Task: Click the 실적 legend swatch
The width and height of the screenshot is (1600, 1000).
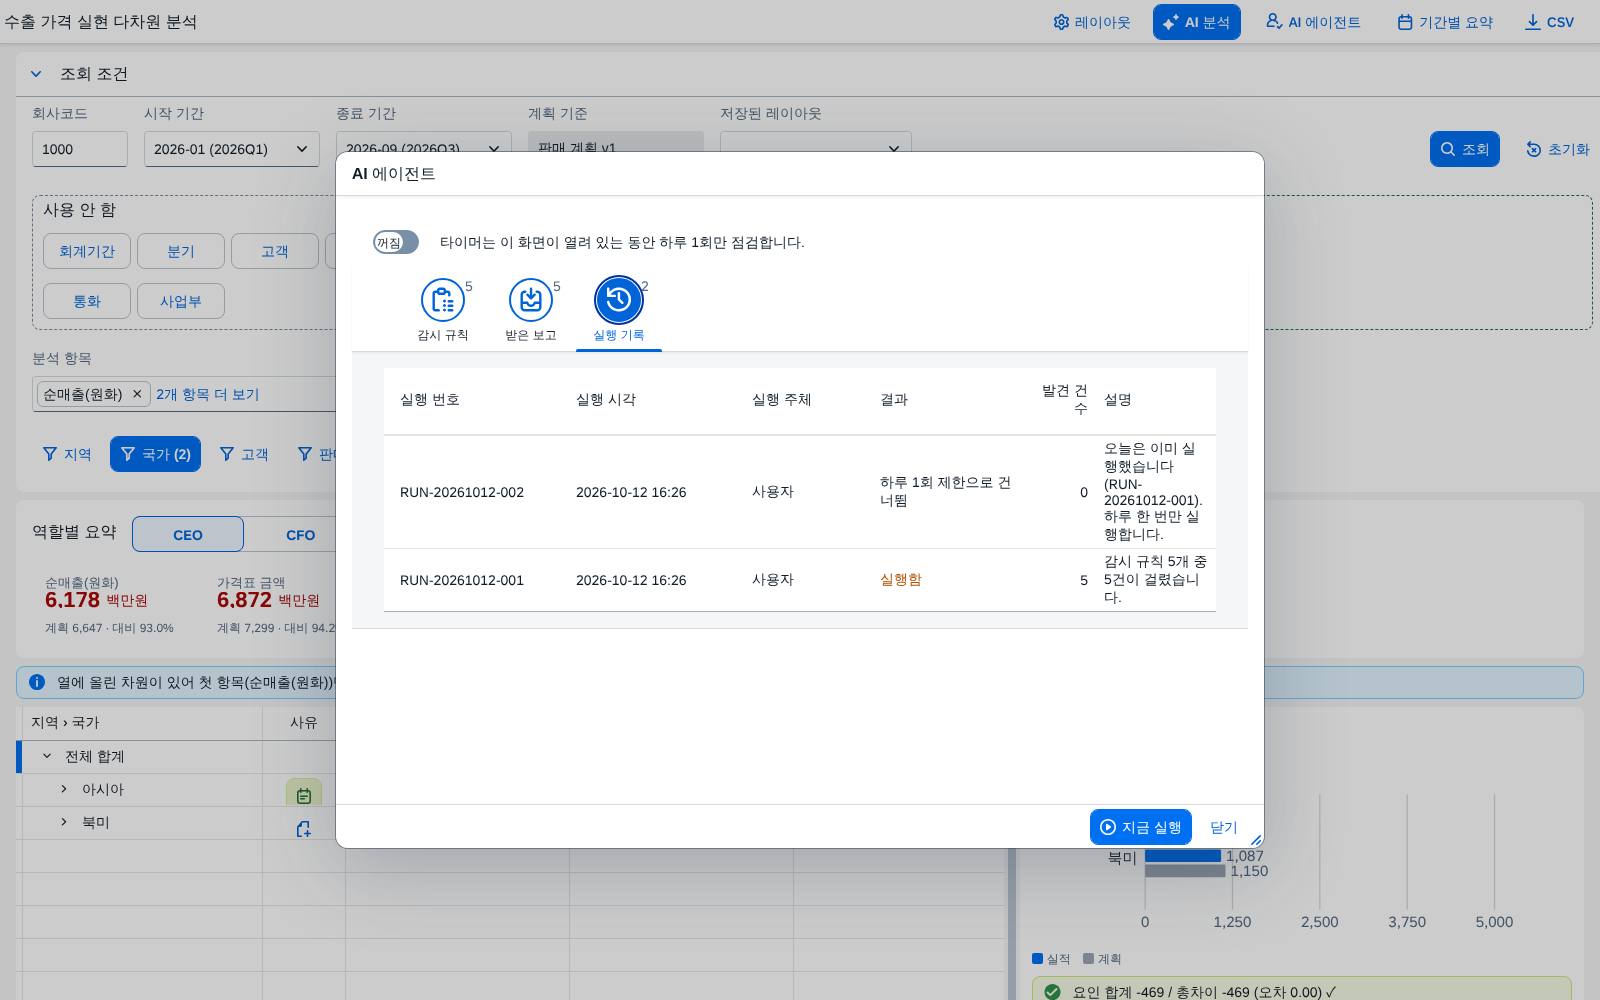Action: coord(1037,958)
